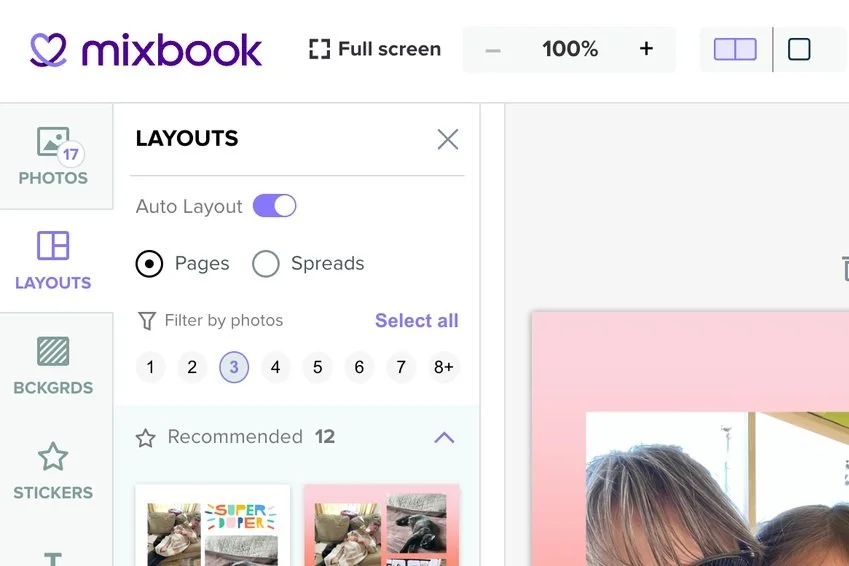849x566 pixels.
Task: Click the Filter by photos funnel icon
Action: [147, 321]
